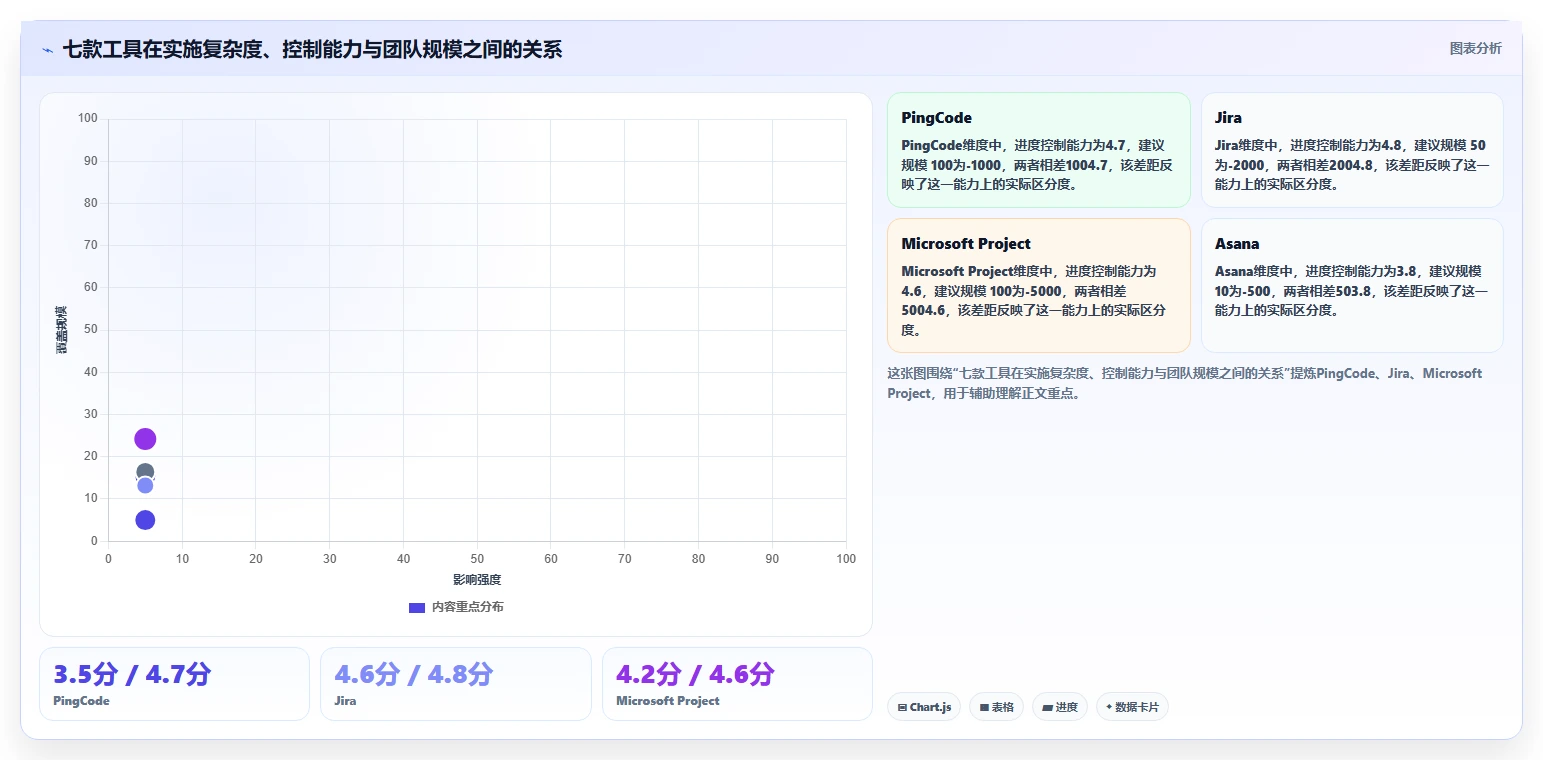This screenshot has height=760, width=1543.
Task: Click the 3.5分 / 4.7分 PingCode stat
Action: [174, 684]
